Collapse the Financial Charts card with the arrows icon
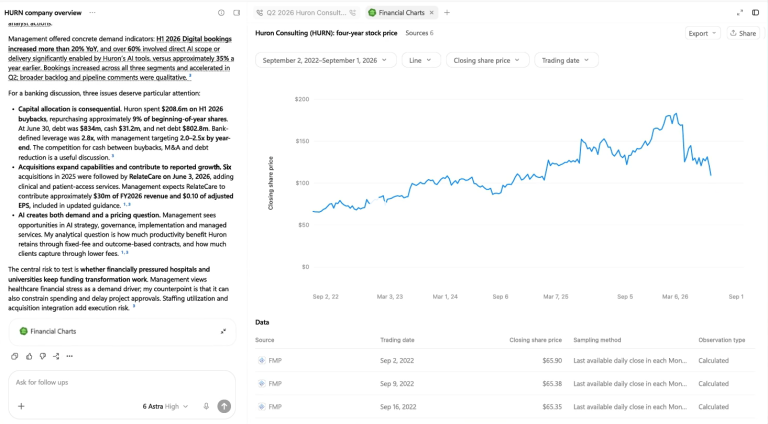 click(x=223, y=331)
